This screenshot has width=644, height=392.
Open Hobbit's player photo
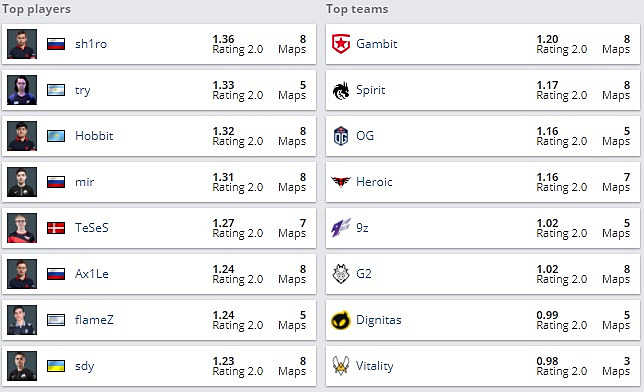22,136
